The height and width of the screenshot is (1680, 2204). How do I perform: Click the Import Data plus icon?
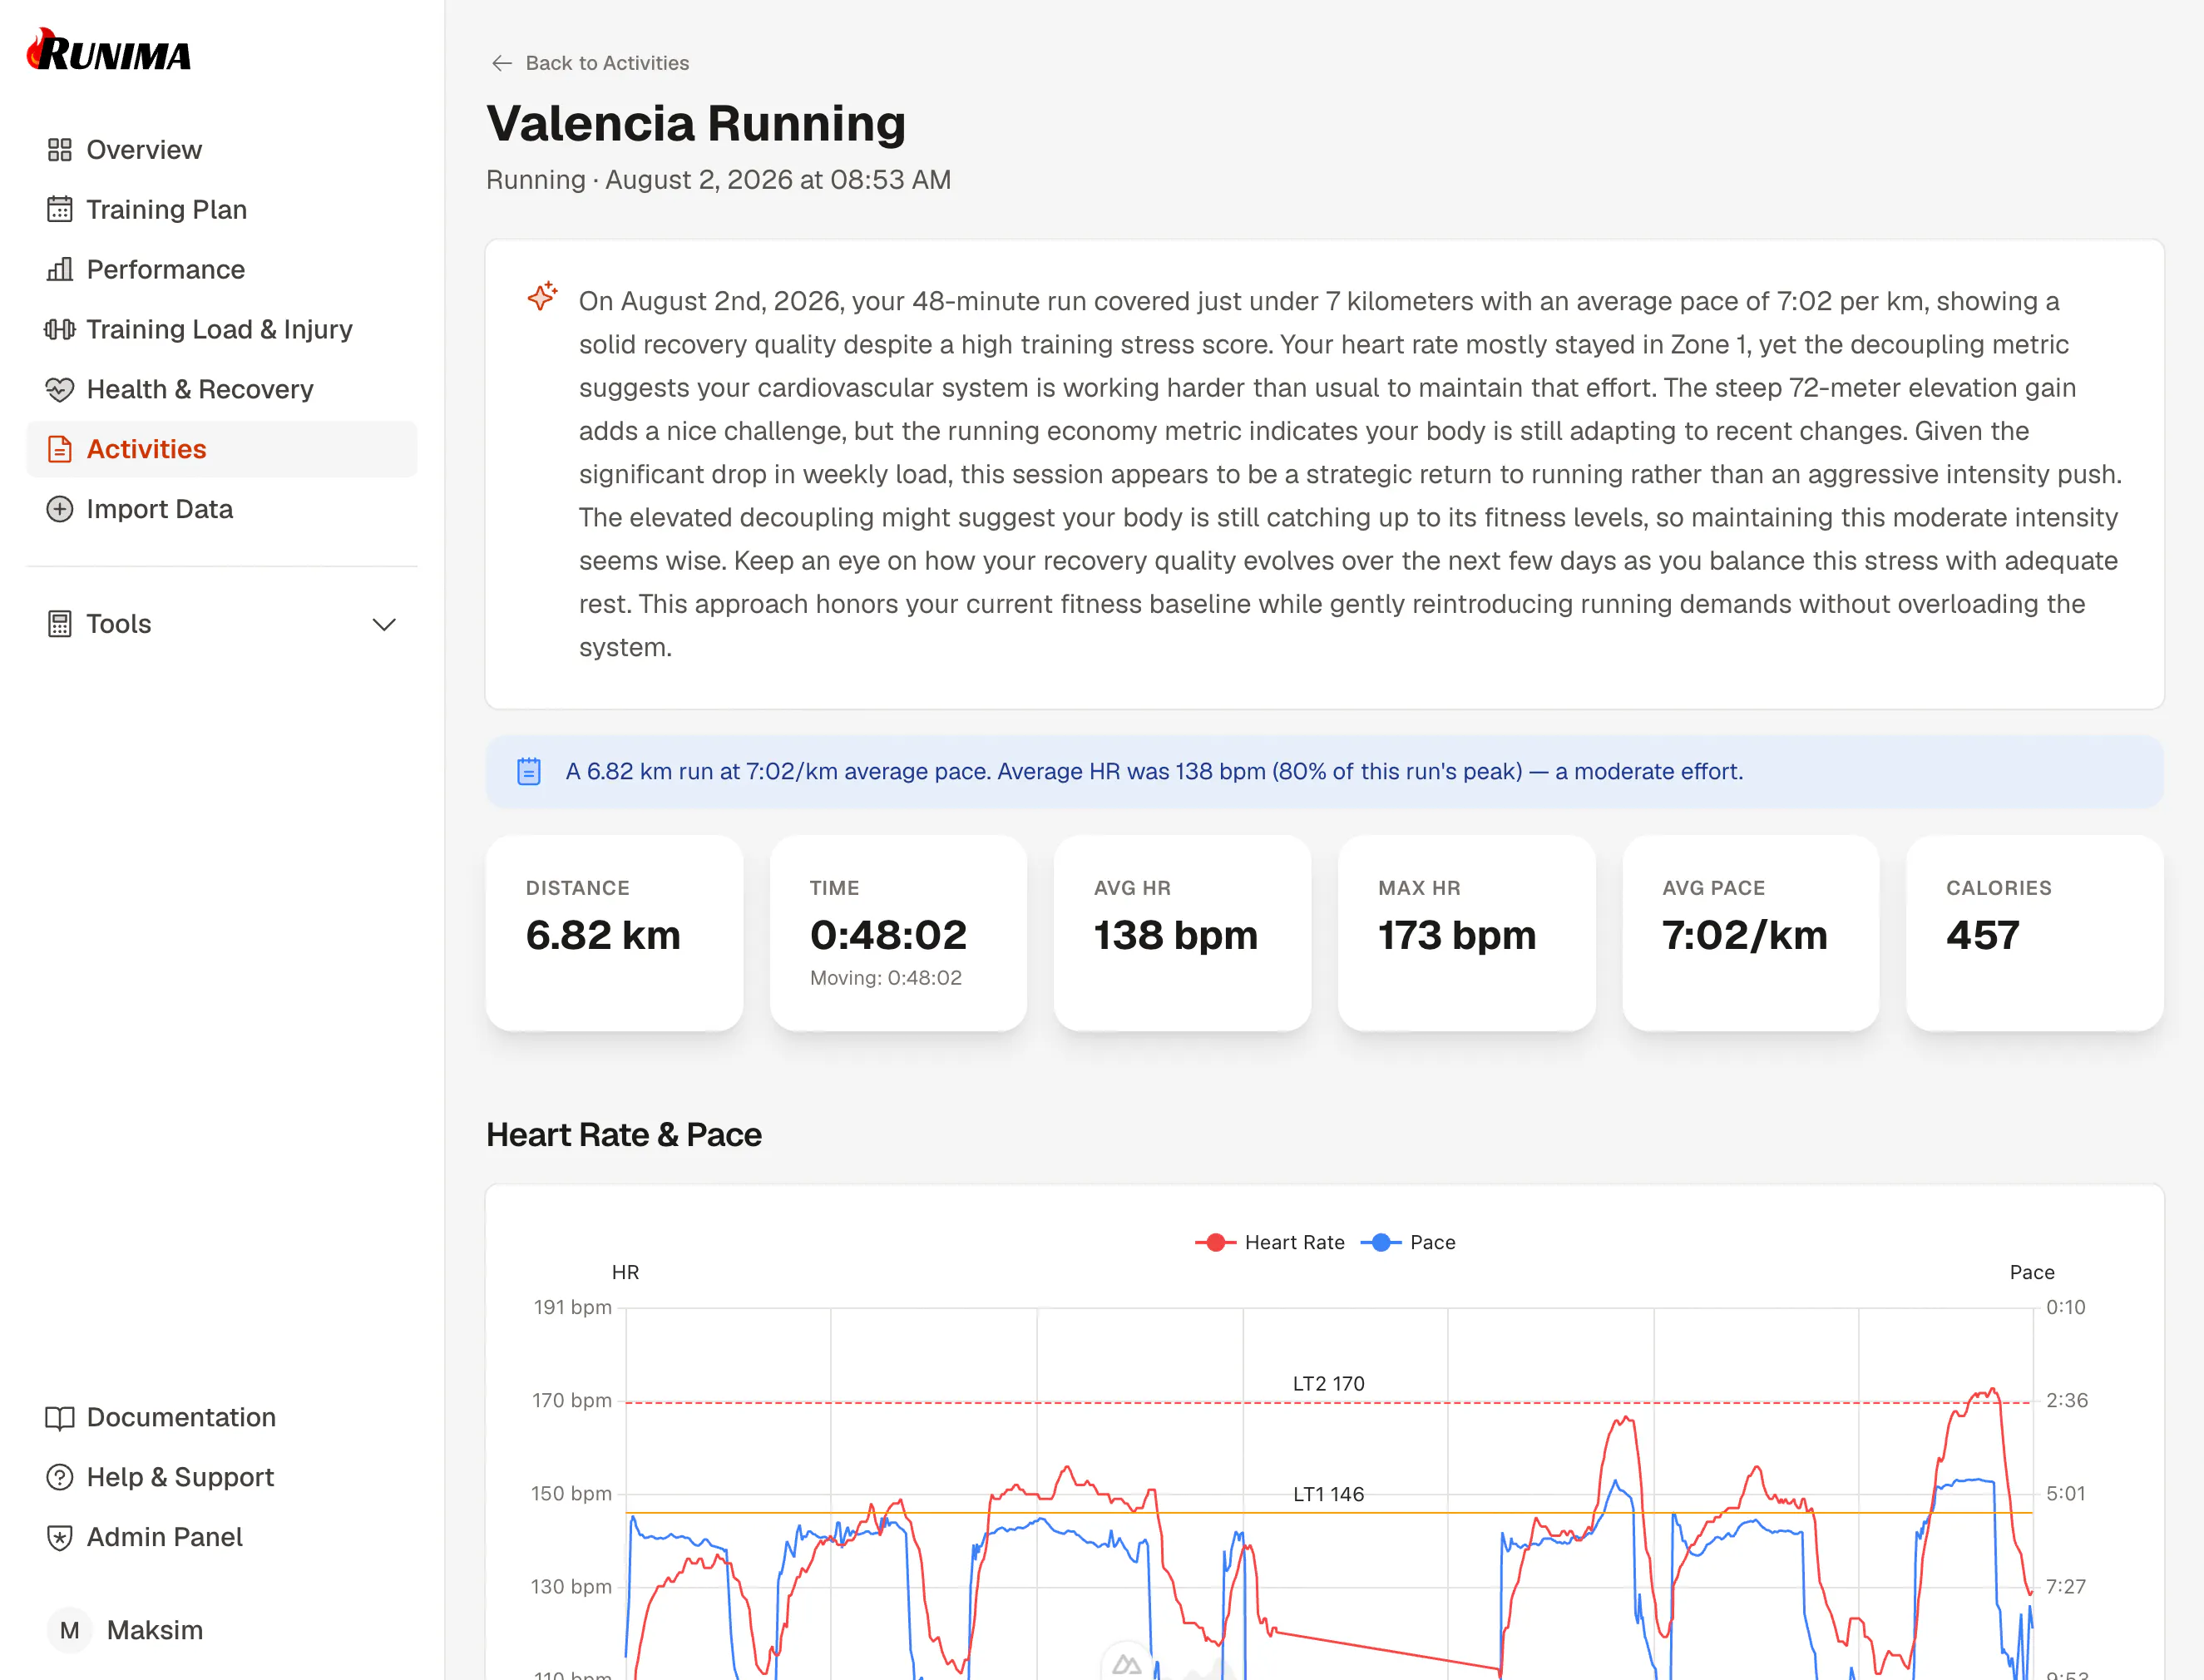coord(60,510)
